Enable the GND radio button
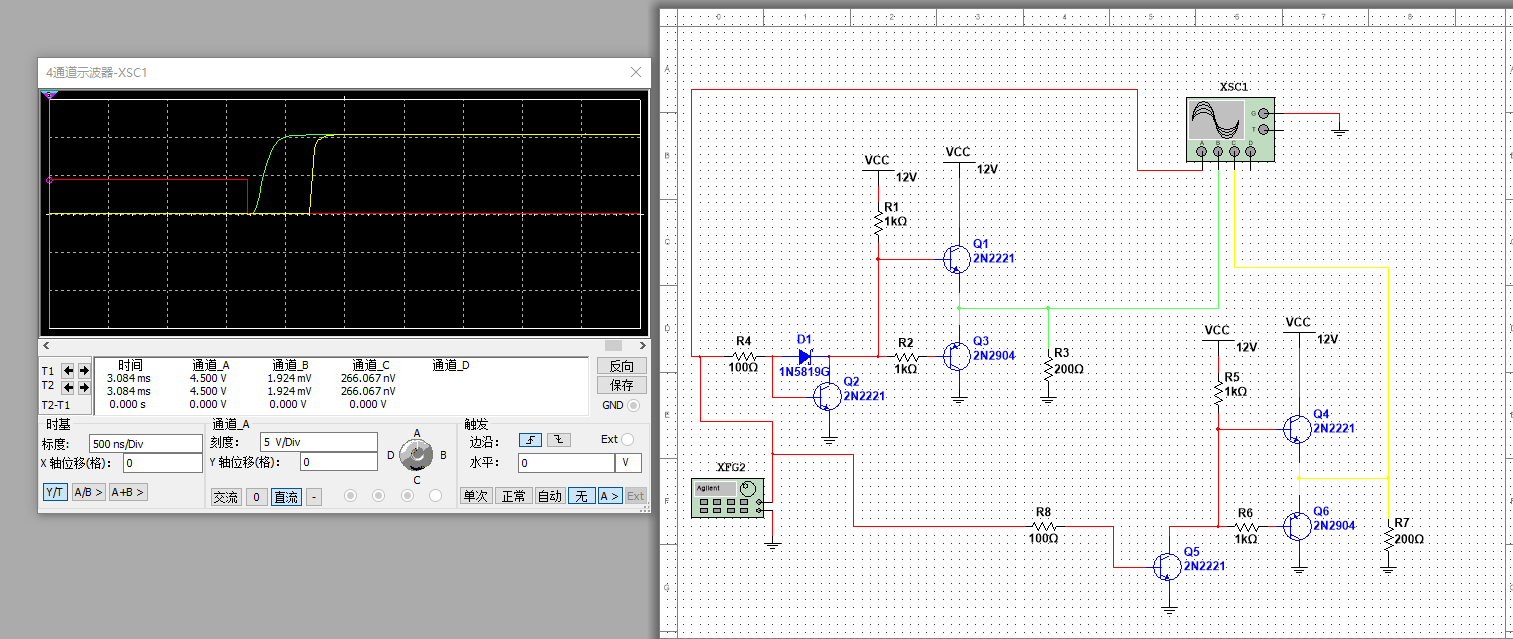Viewport: 1513px width, 639px height. [x=633, y=405]
